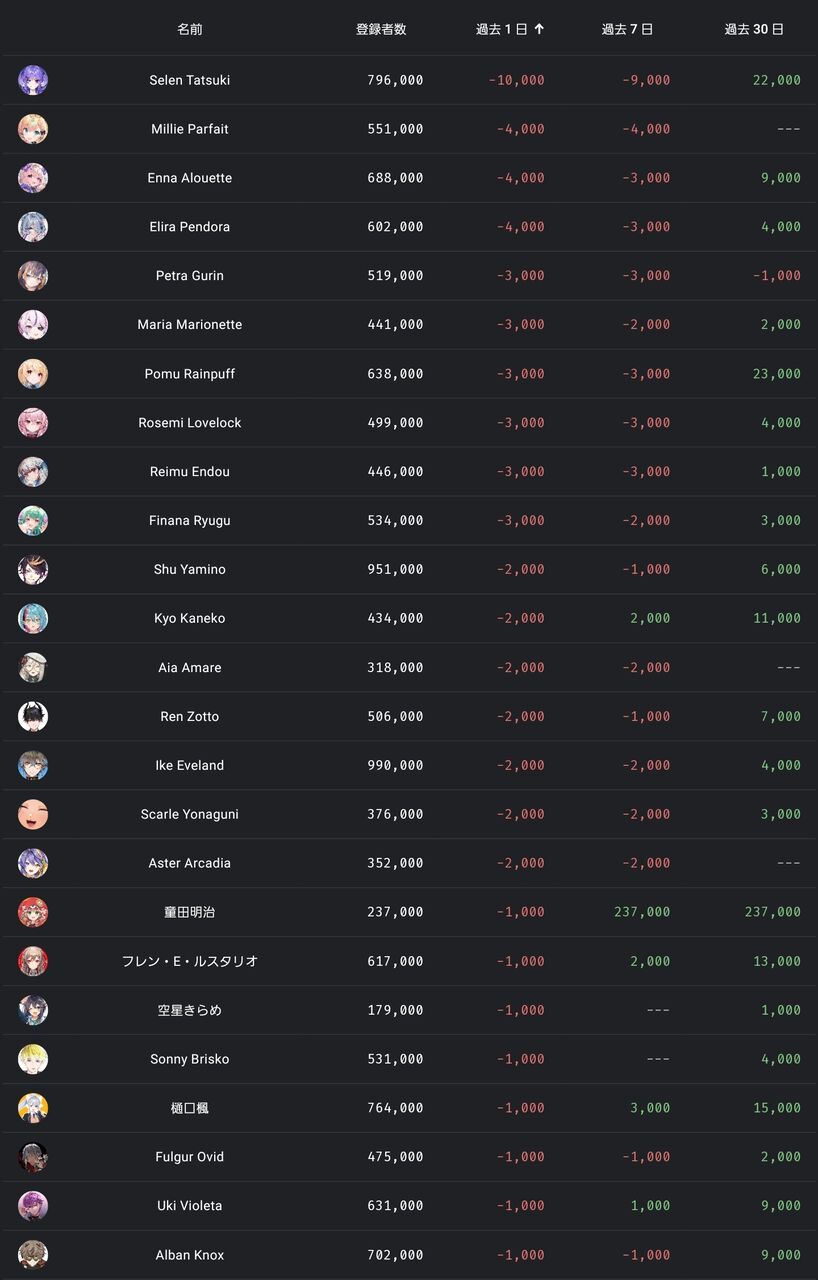The height and width of the screenshot is (1280, 818).
Task: Click 樋口楓's avatar thumbnail
Action: [x=33, y=1108]
